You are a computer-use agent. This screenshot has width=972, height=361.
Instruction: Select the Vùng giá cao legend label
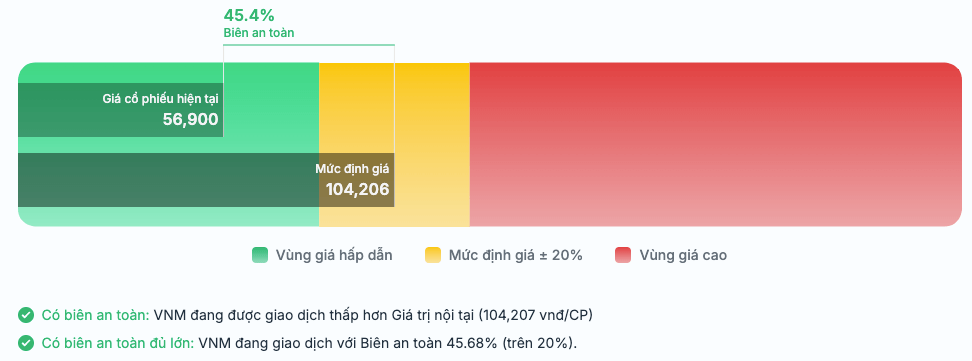click(683, 255)
